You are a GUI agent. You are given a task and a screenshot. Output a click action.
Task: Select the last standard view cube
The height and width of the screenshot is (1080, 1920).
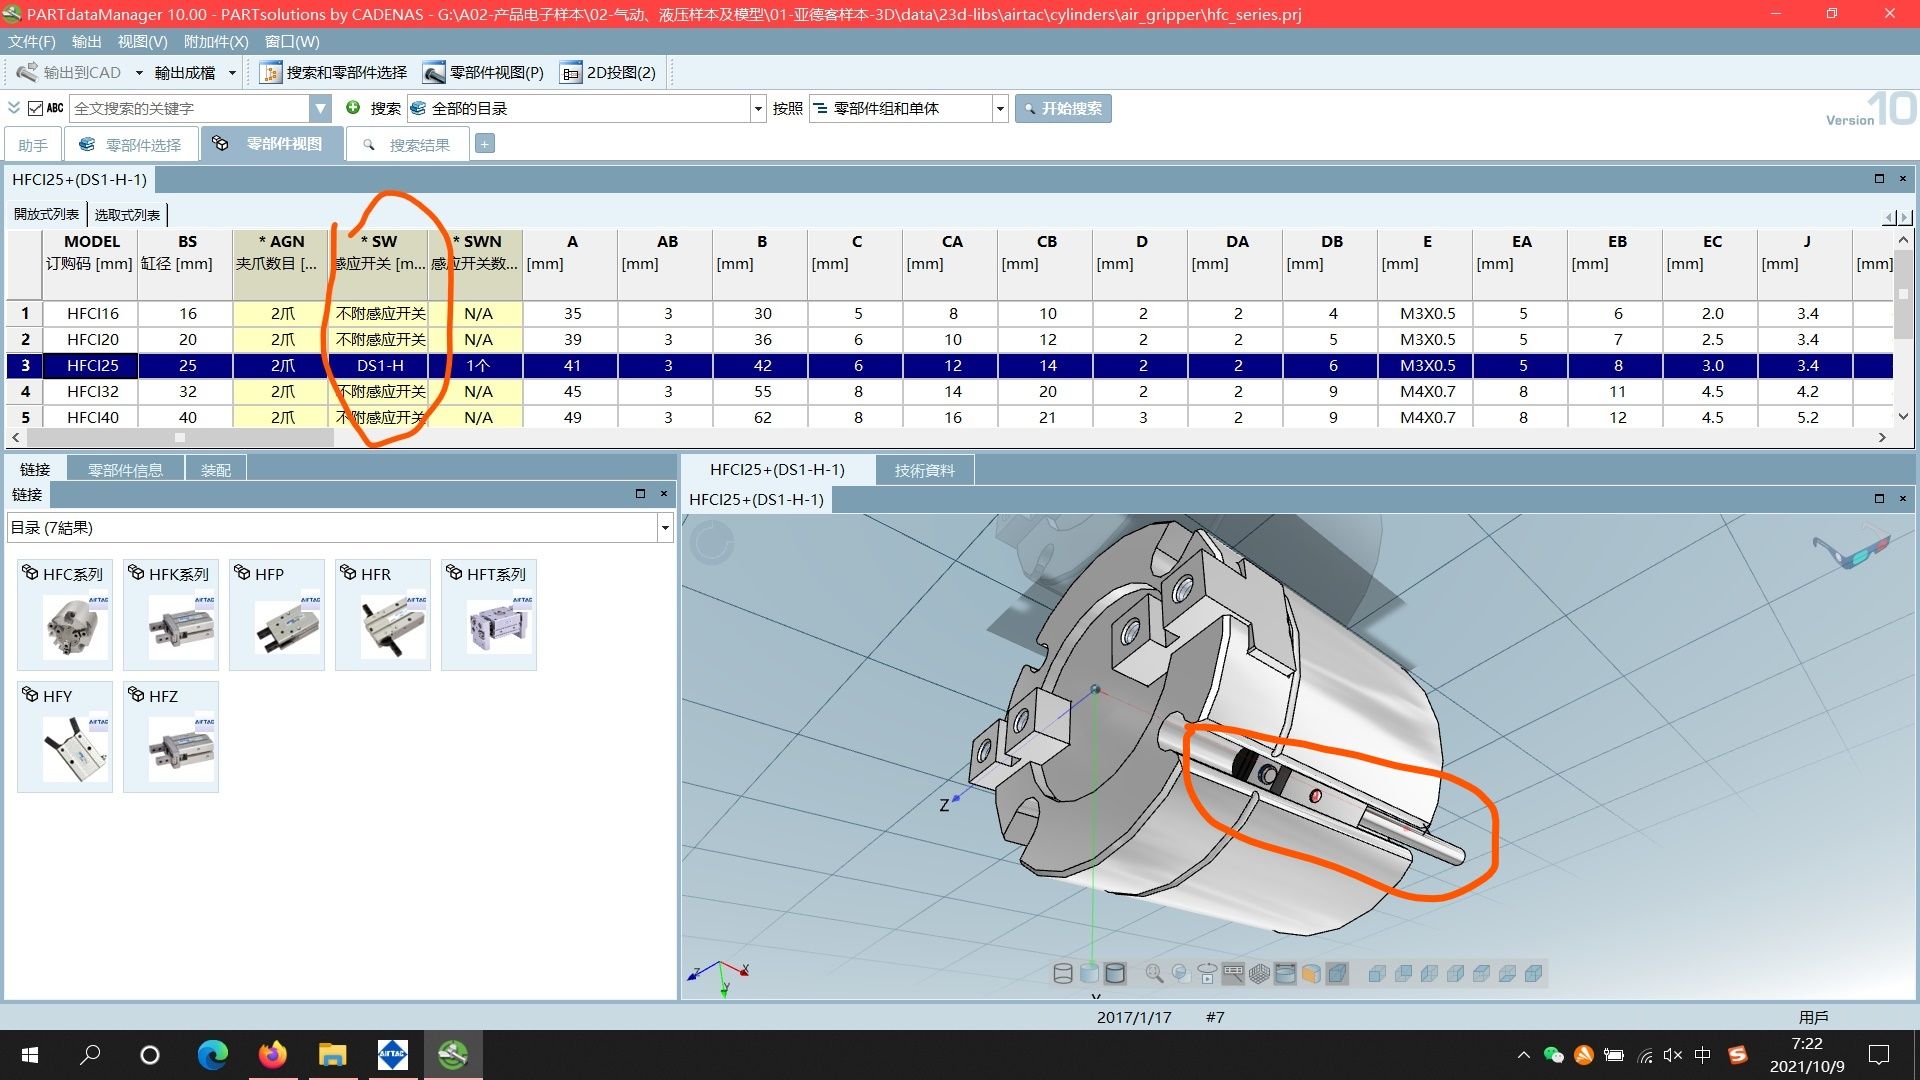[1533, 973]
